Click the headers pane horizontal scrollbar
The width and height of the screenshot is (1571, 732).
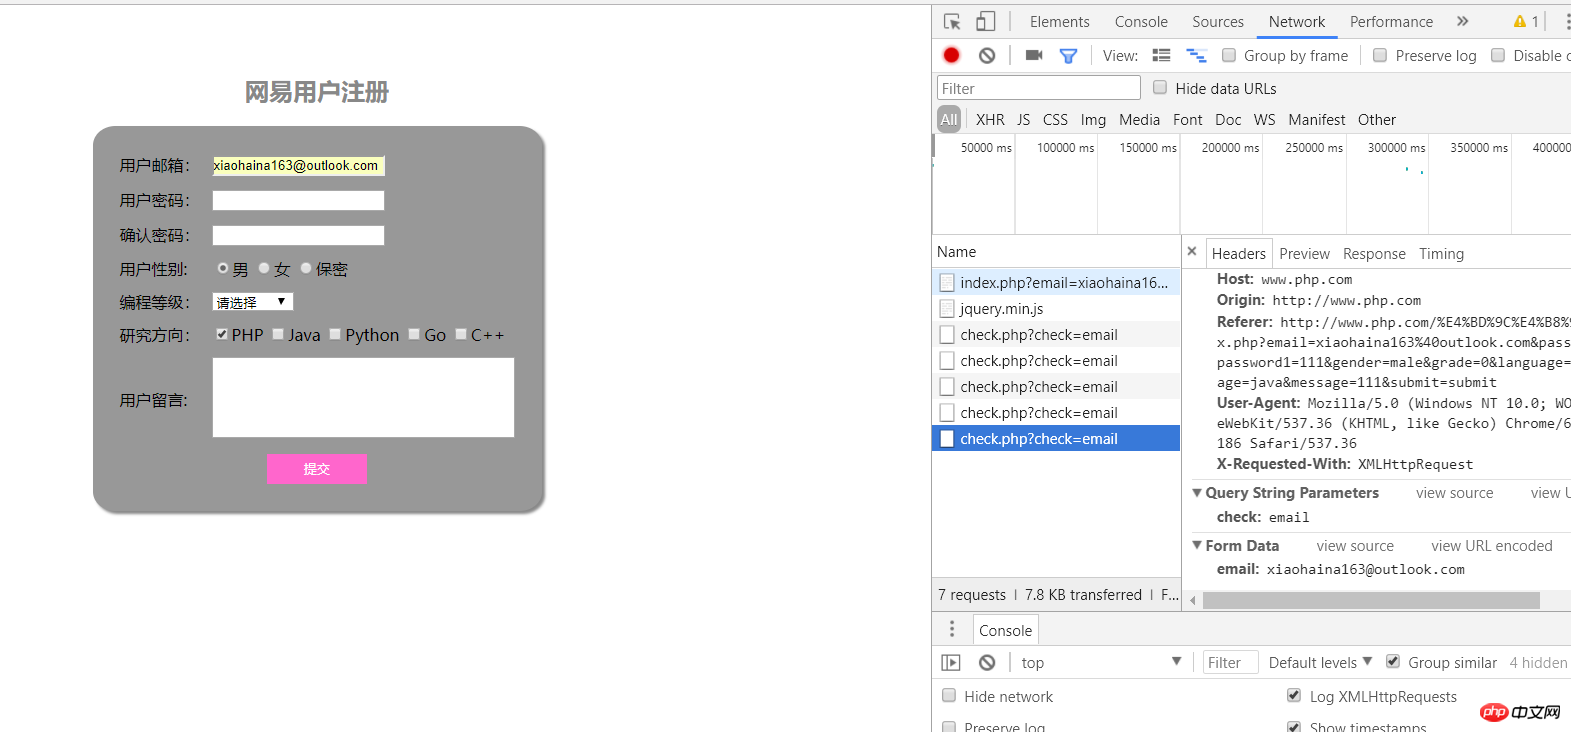coord(1371,600)
